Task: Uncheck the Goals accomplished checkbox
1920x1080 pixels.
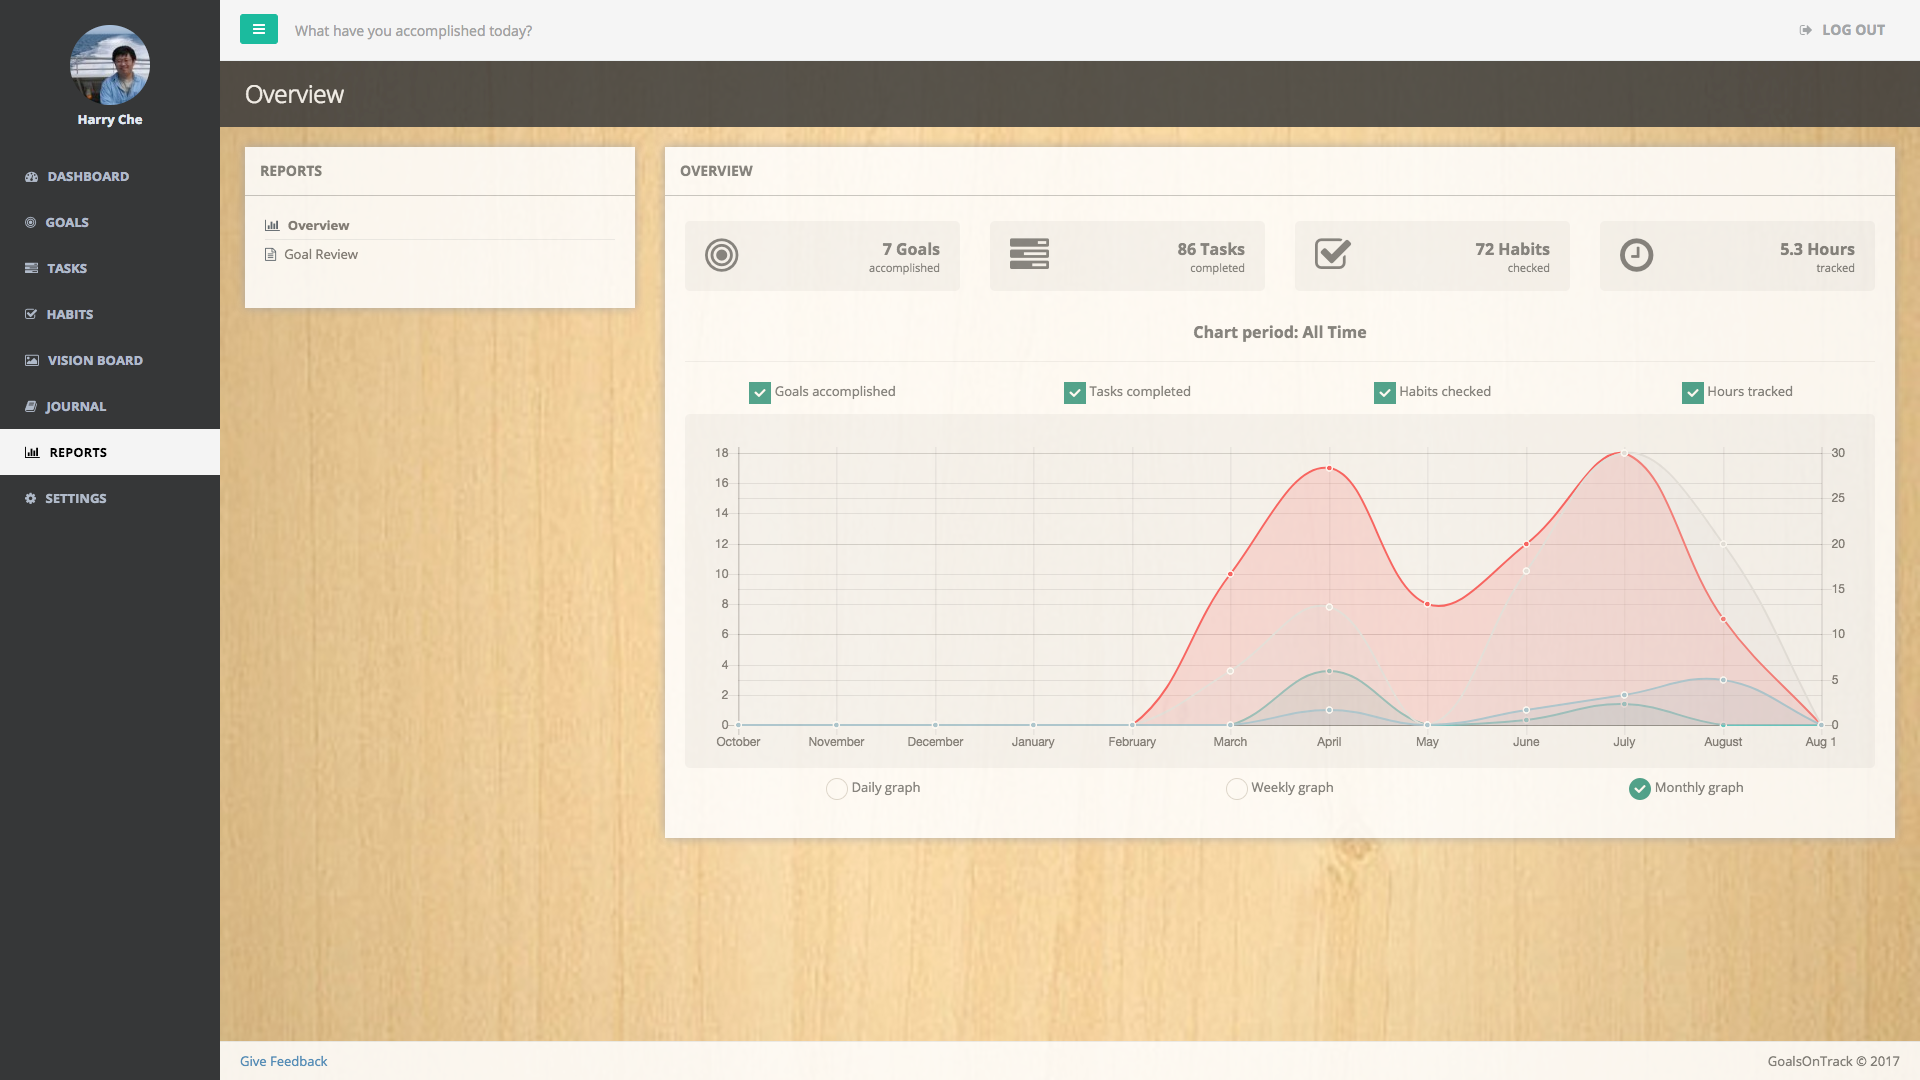Action: (x=760, y=393)
